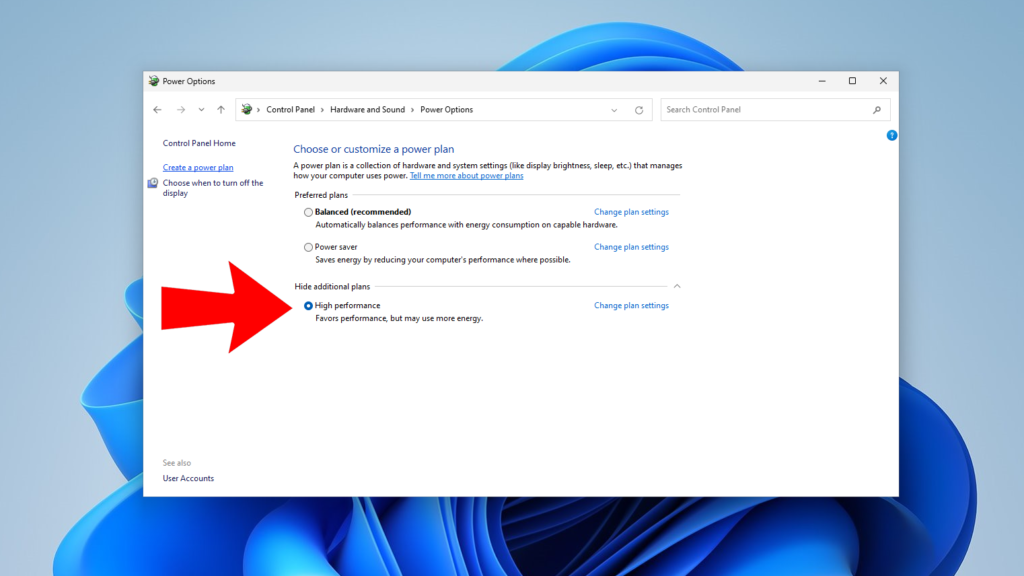Expand chevron after Control Panel breadcrumb
The image size is (1024, 576).
pyautogui.click(x=322, y=110)
